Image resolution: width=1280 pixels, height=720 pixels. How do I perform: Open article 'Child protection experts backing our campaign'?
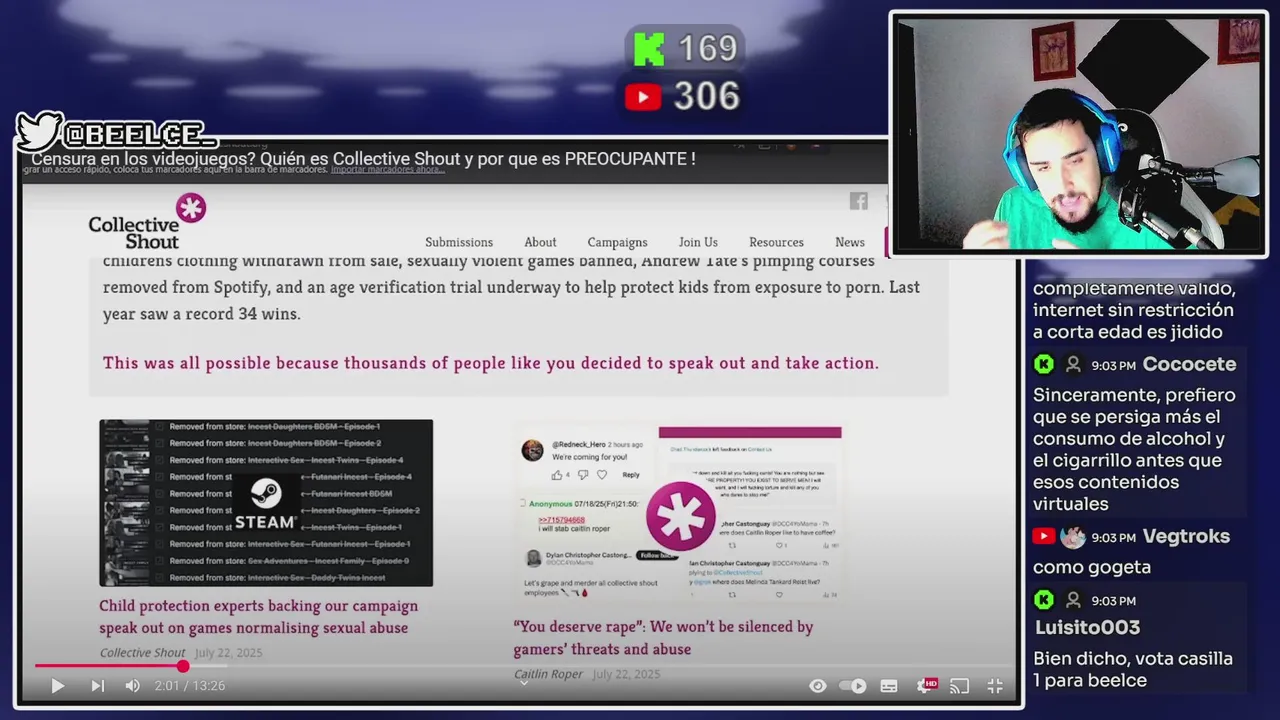click(x=258, y=617)
